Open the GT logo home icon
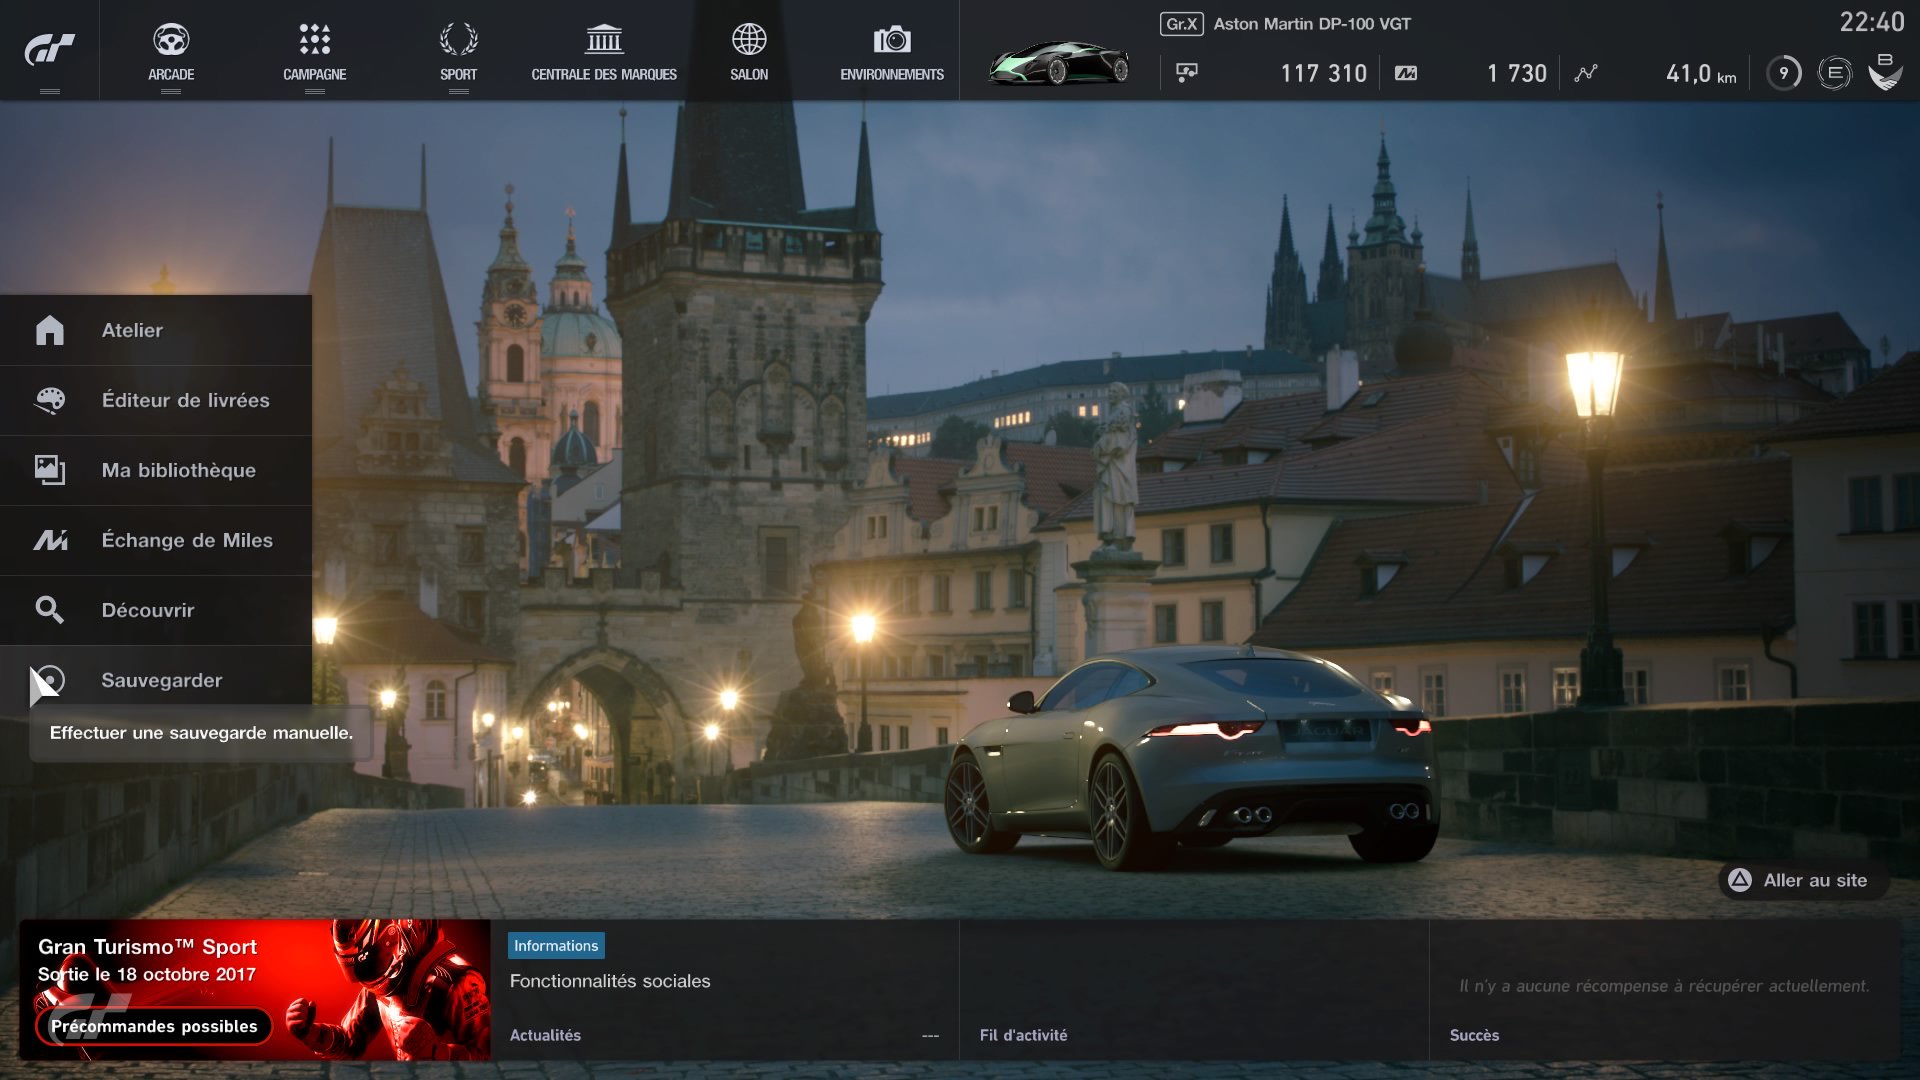 [x=49, y=49]
